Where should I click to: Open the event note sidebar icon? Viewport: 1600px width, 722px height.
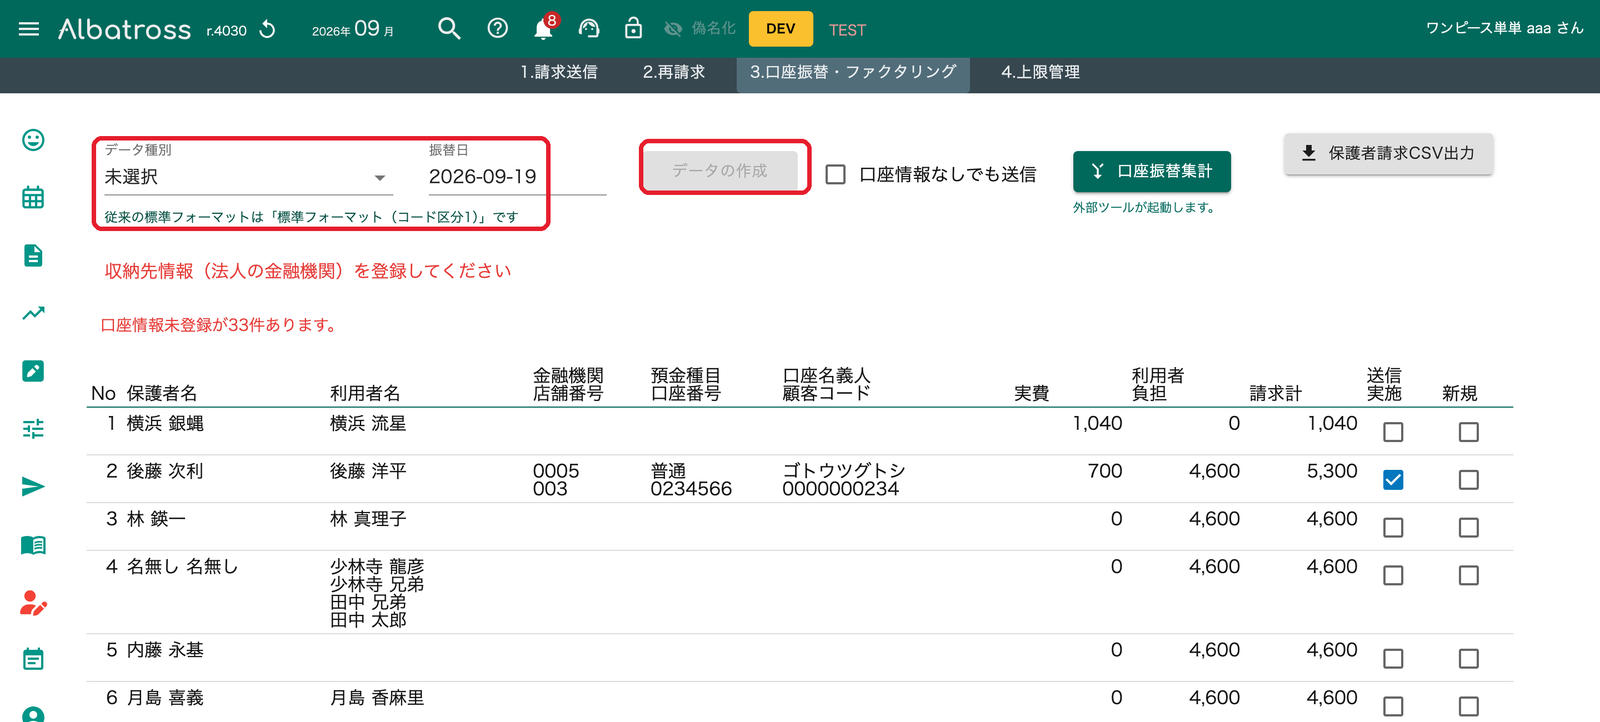pos(33,659)
